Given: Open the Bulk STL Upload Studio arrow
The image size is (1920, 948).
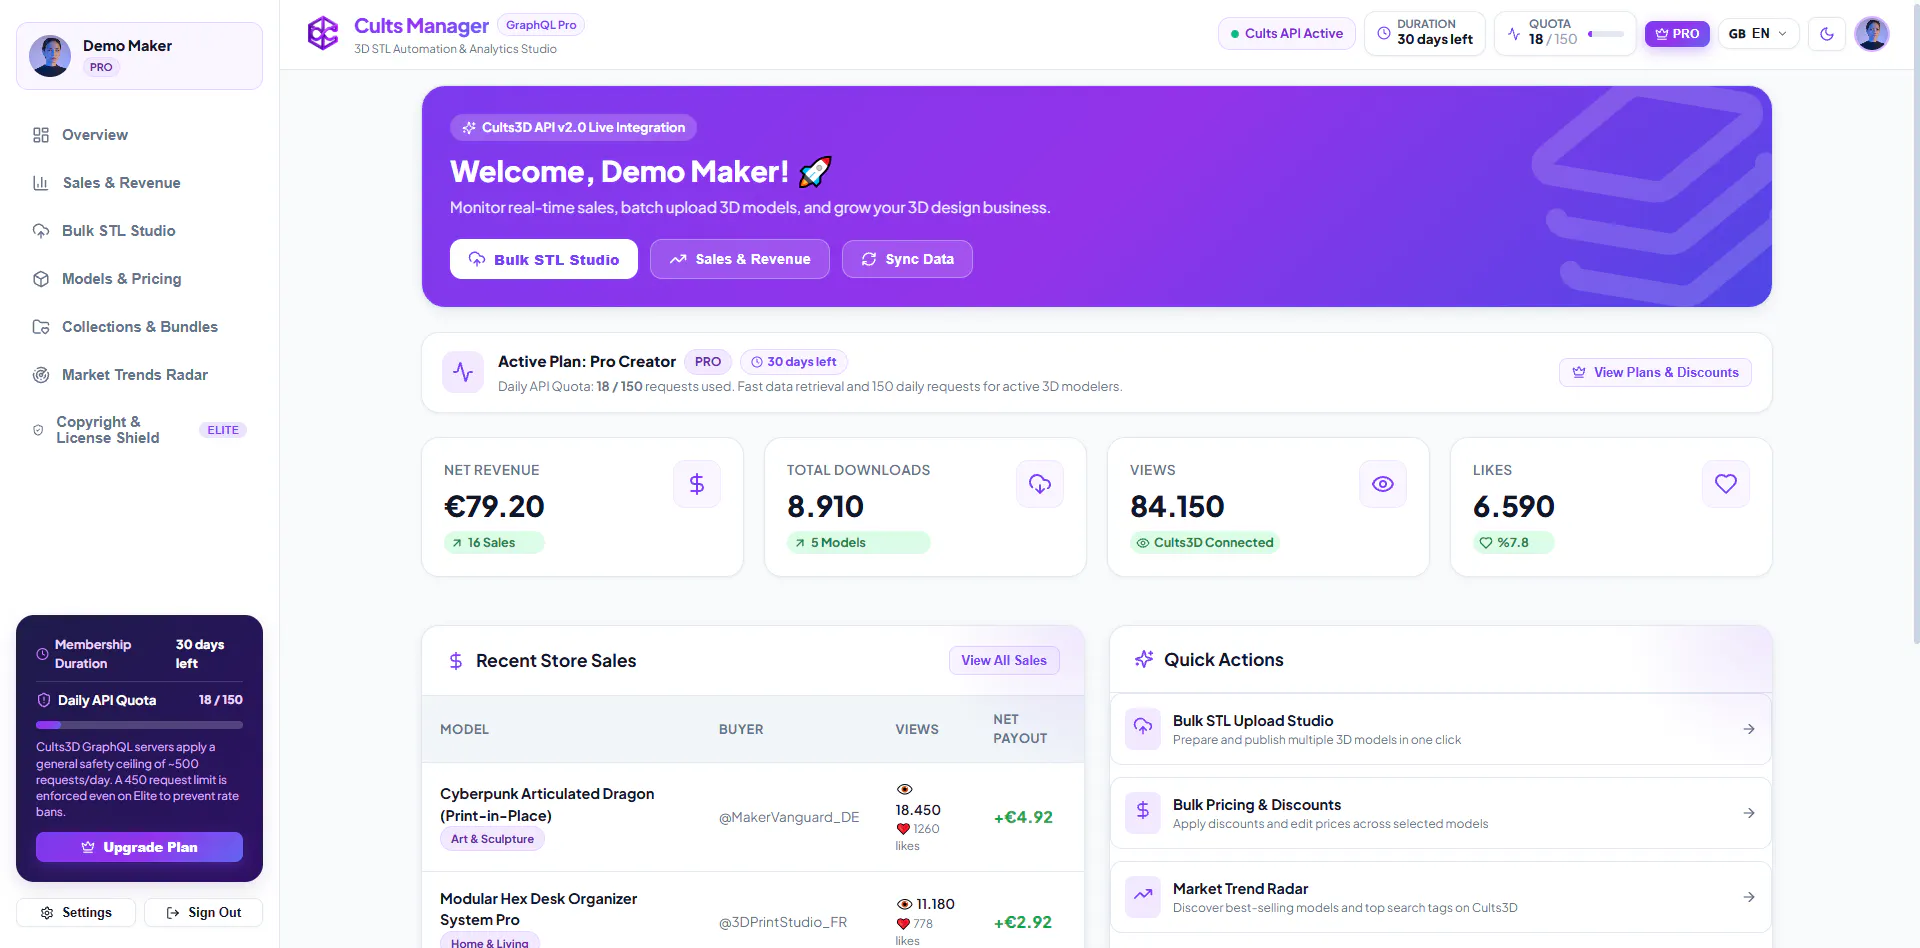Looking at the screenshot, I should tap(1749, 729).
